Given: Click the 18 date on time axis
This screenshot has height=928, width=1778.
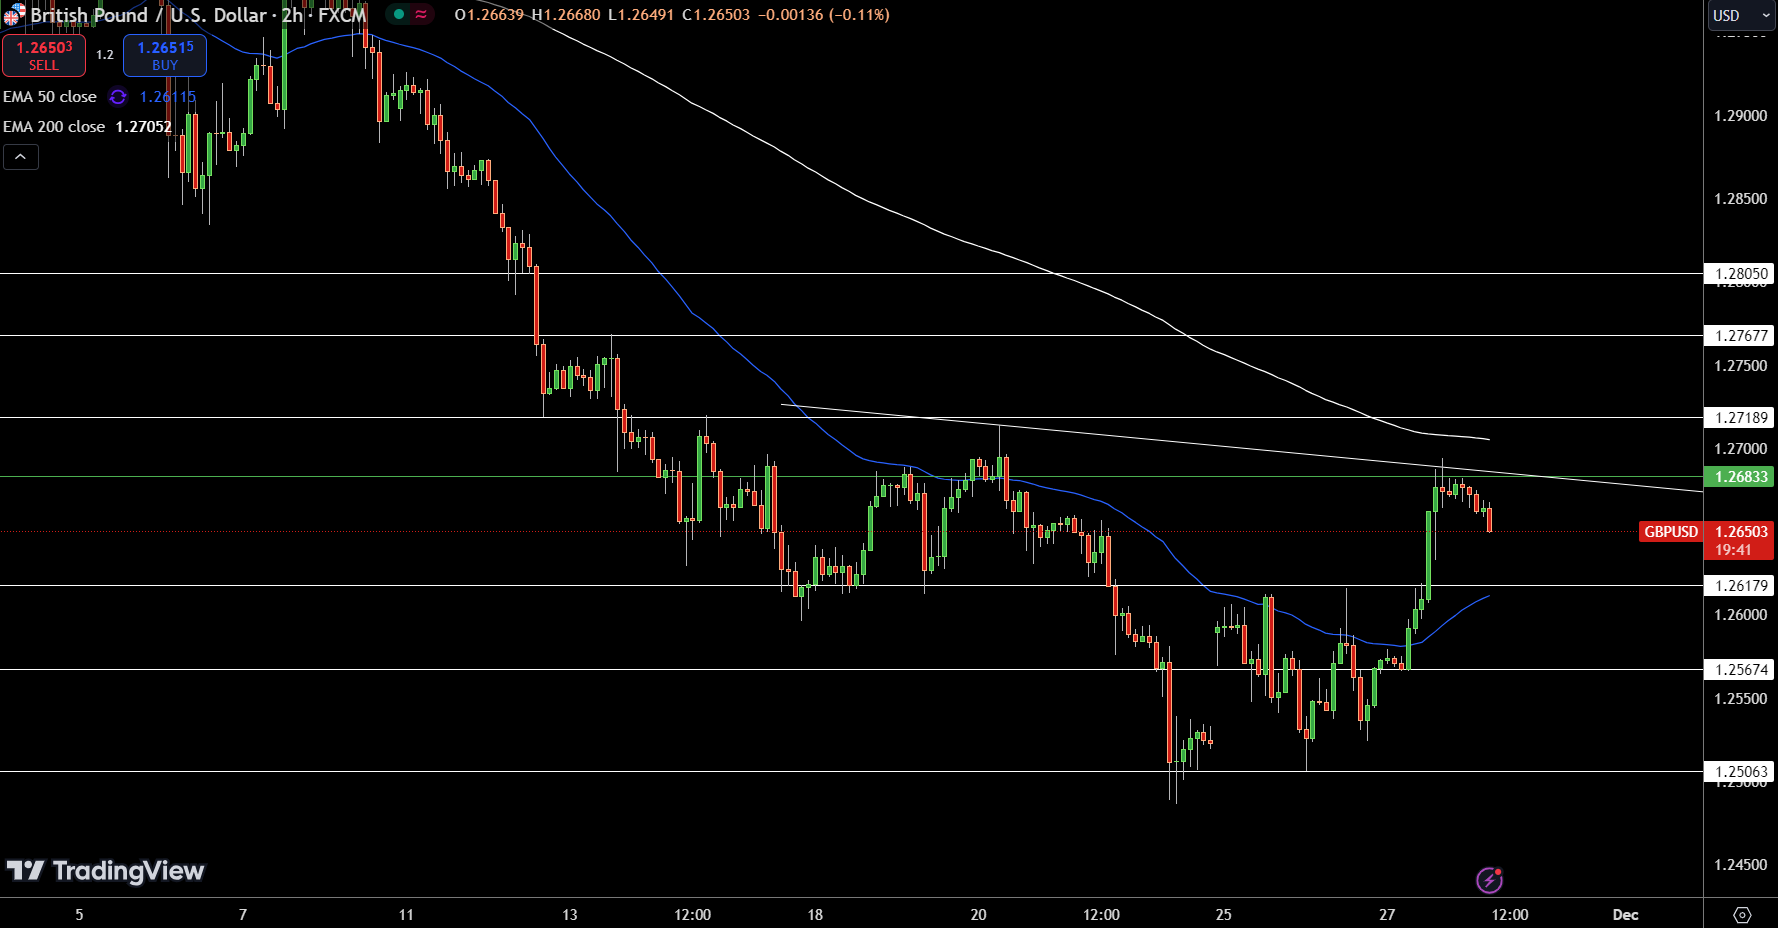Looking at the screenshot, I should point(815,915).
